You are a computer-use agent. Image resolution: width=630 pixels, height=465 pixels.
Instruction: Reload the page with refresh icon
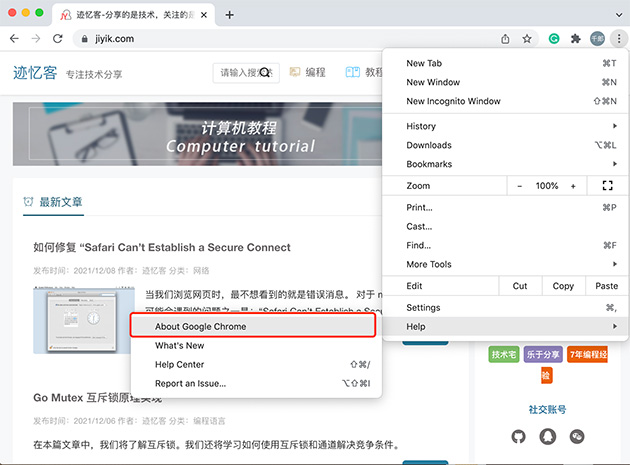[58, 39]
